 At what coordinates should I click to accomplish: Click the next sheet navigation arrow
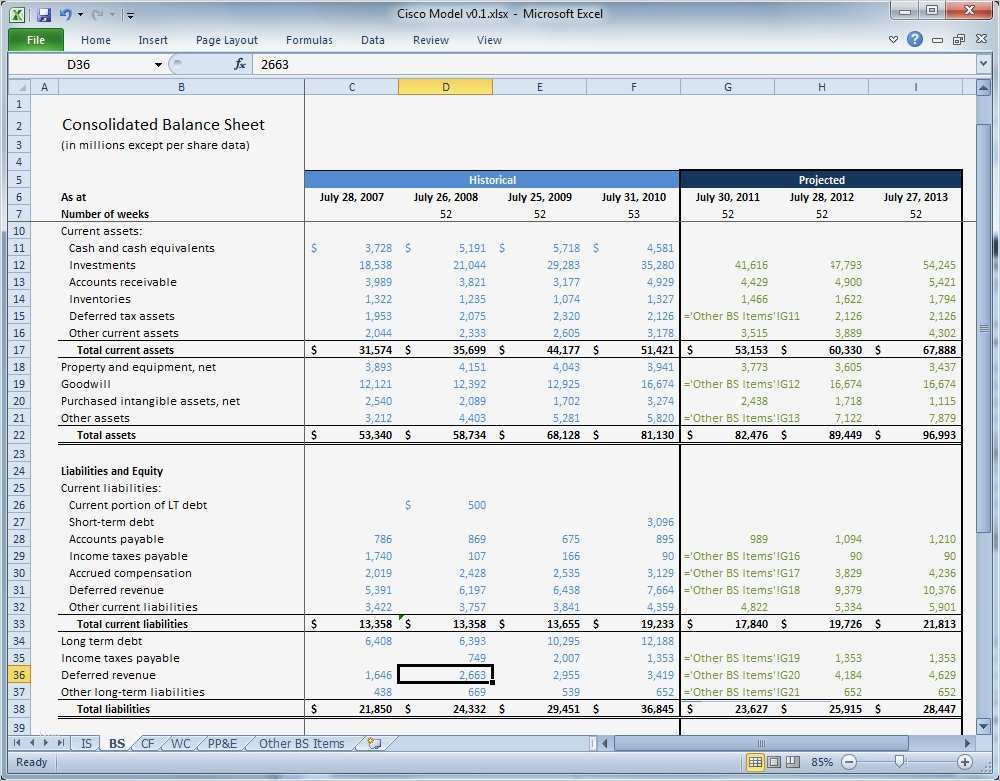click(x=45, y=743)
